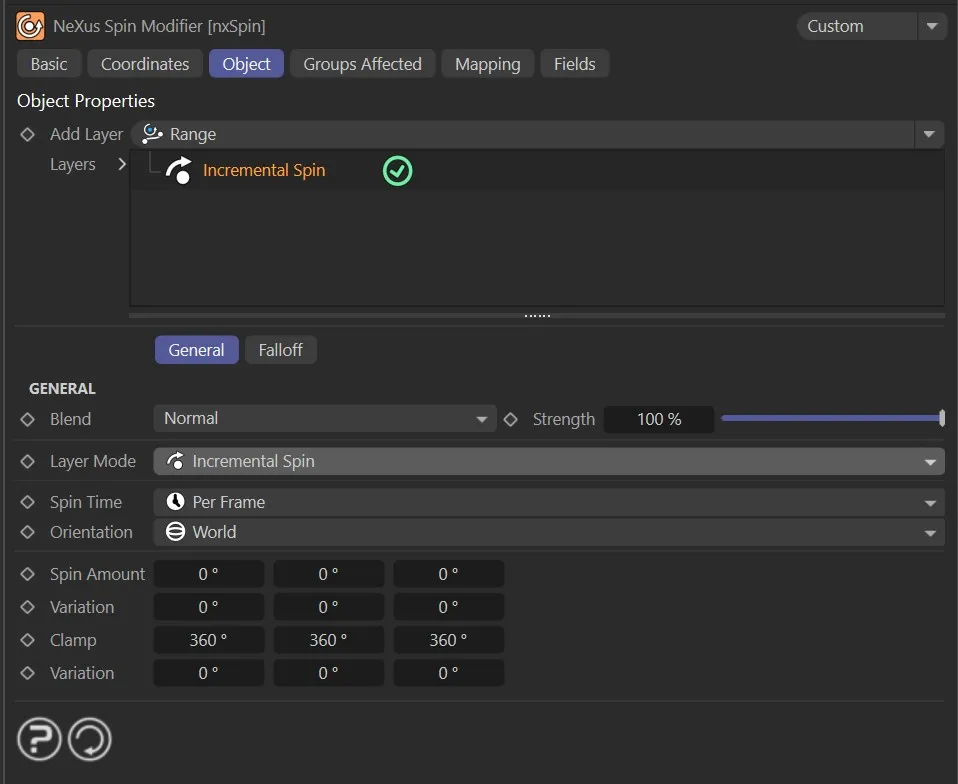Click the globe icon beside World
The image size is (958, 784).
(x=175, y=532)
